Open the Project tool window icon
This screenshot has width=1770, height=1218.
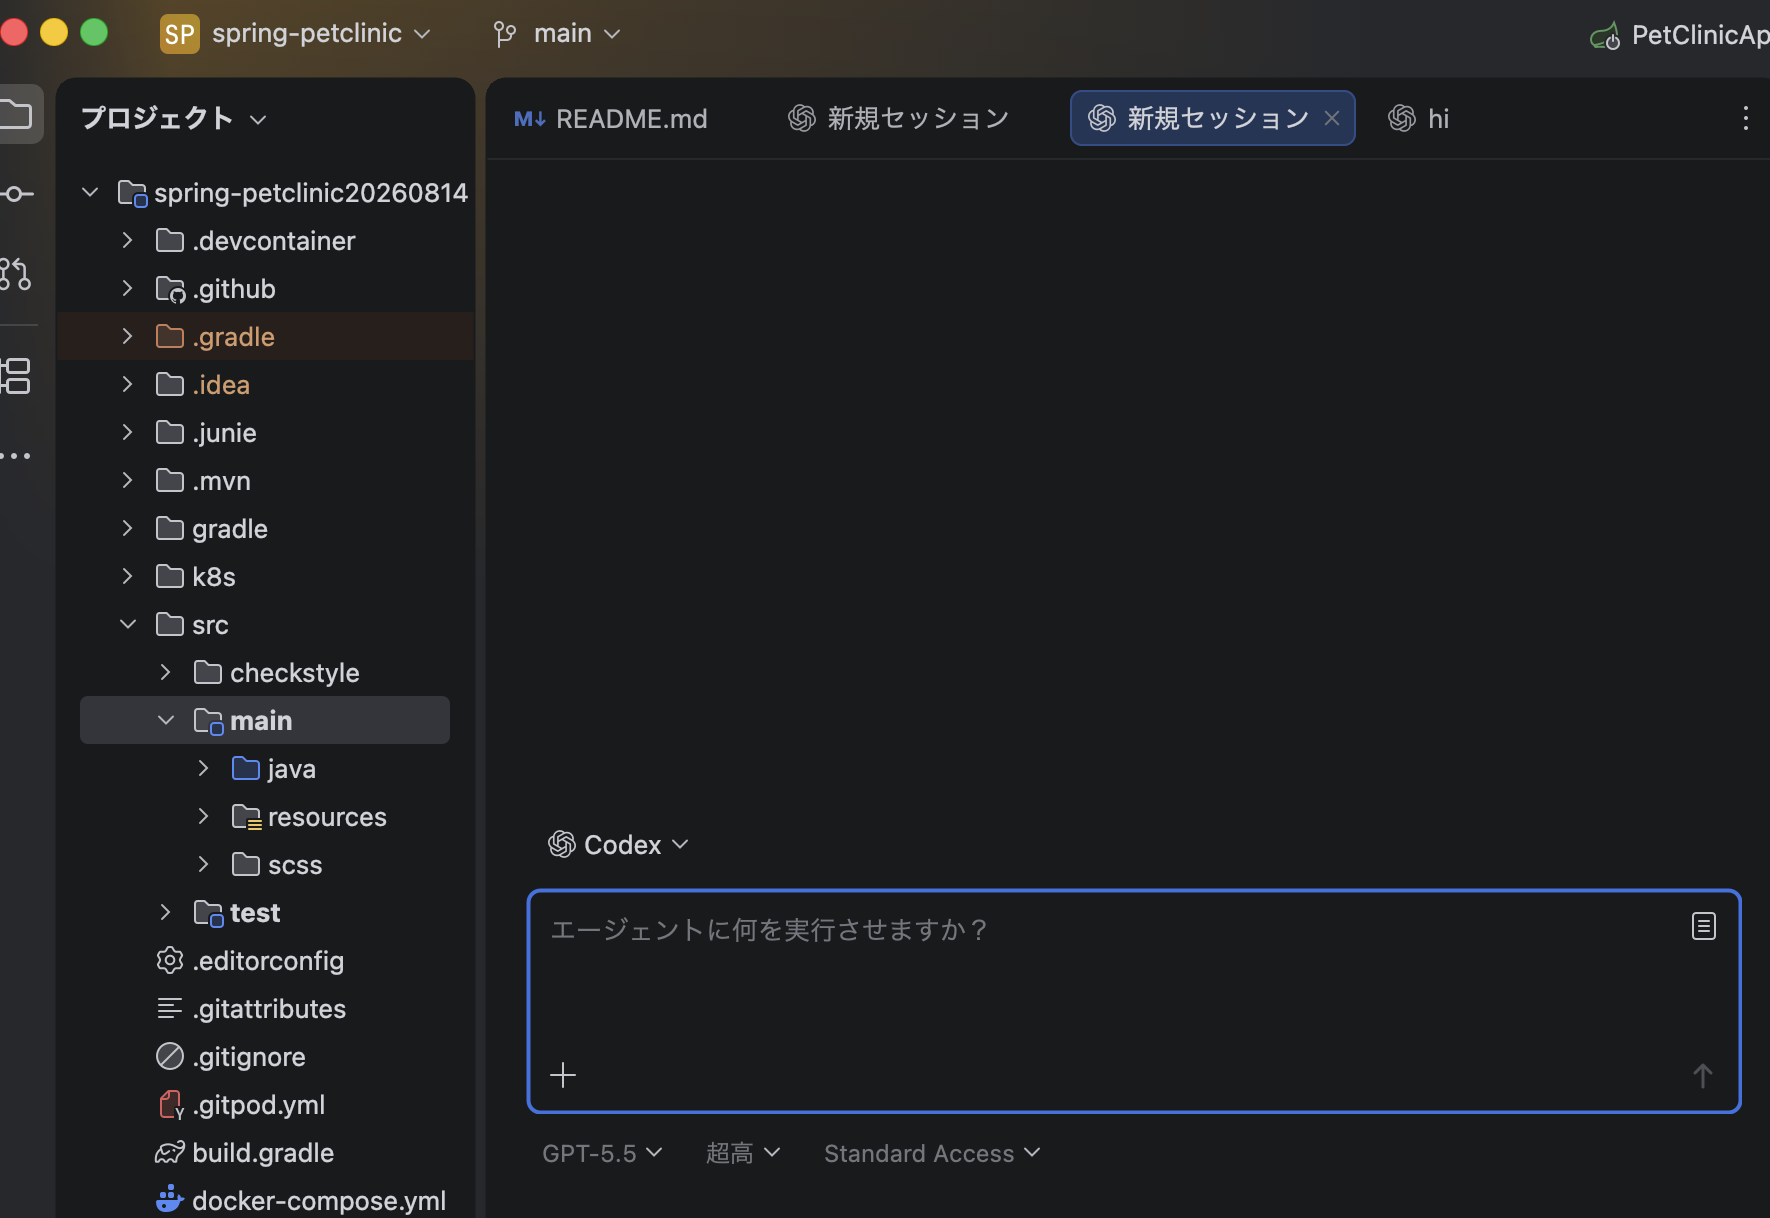(x=16, y=114)
